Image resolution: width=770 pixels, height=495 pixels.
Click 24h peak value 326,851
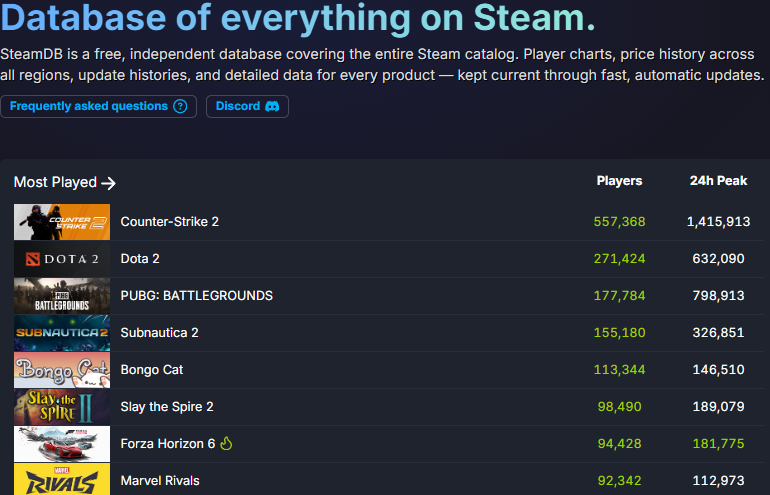tap(718, 332)
